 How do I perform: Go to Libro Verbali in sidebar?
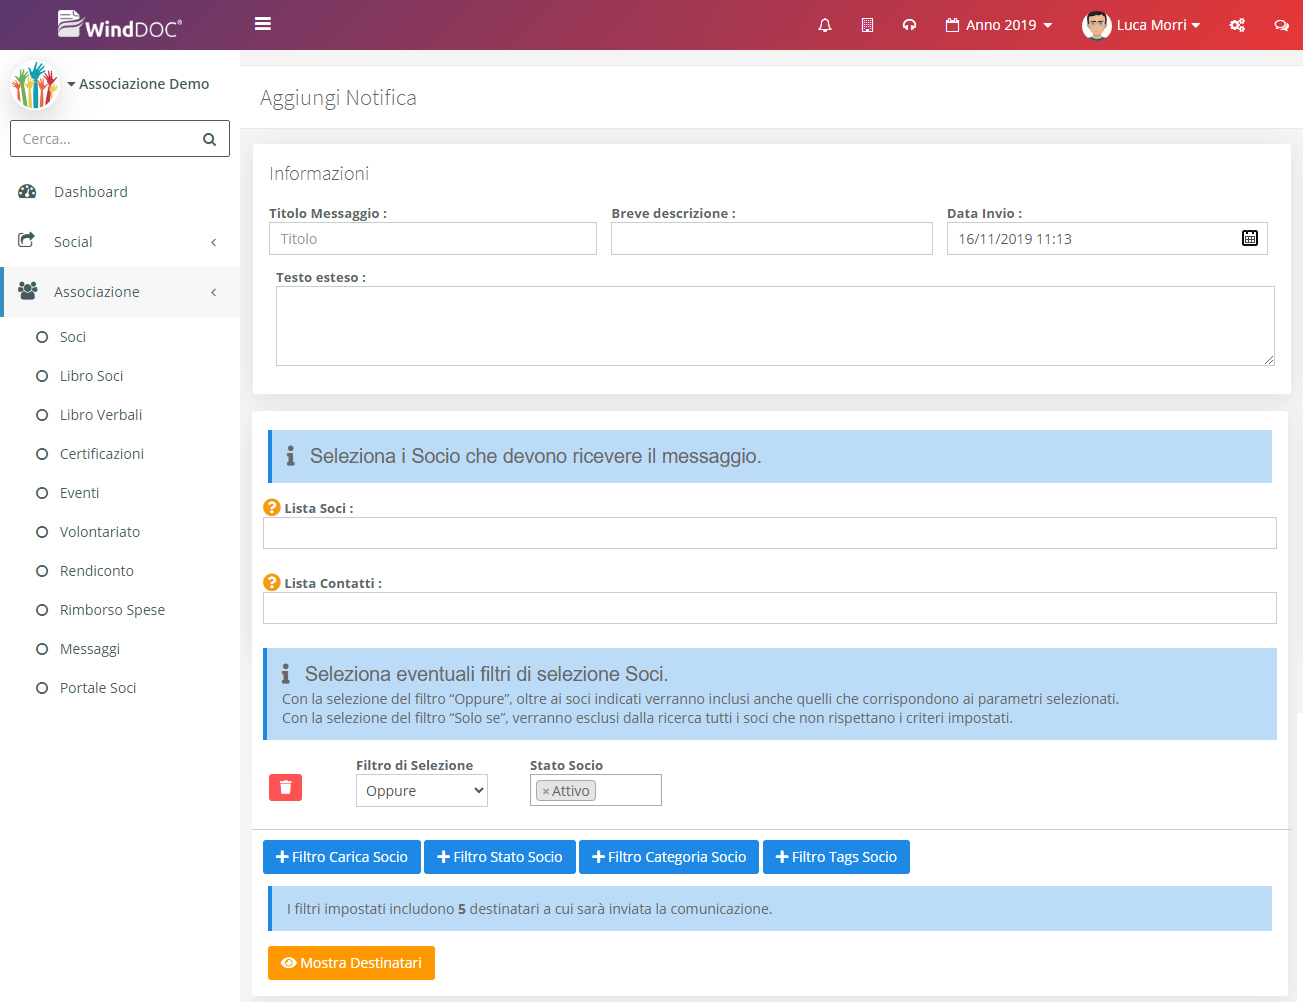(x=100, y=415)
